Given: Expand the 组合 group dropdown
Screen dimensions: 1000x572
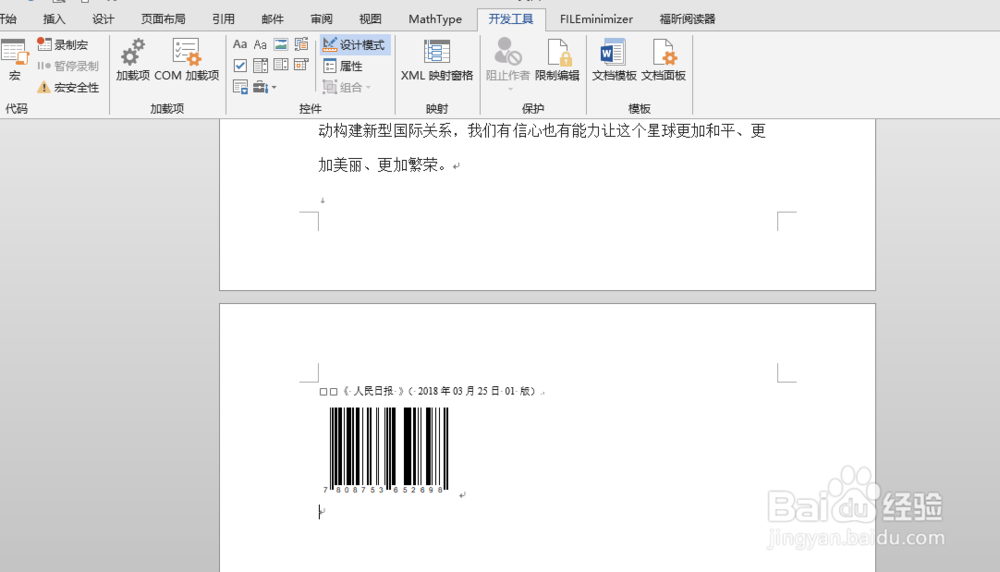Looking at the screenshot, I should (347, 87).
